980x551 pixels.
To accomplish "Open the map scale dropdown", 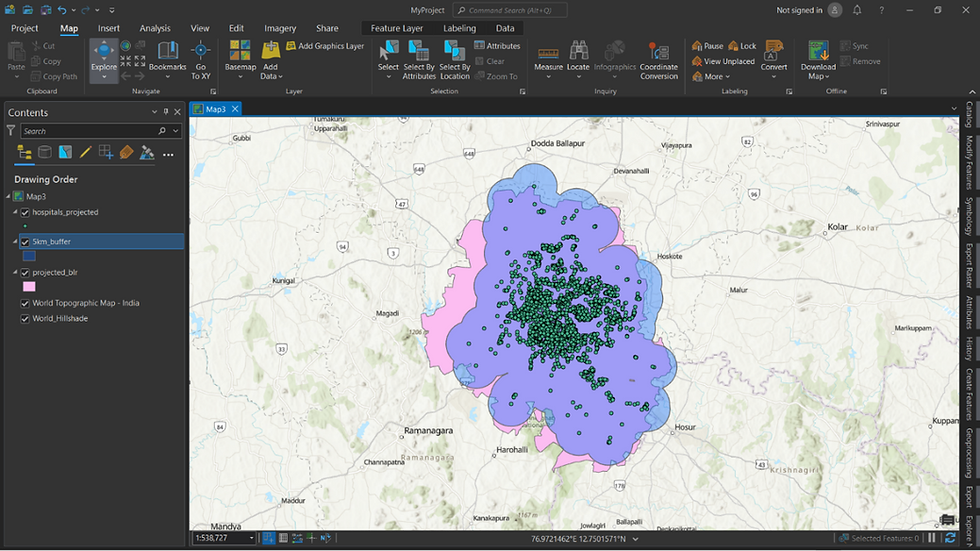I will (x=252, y=538).
